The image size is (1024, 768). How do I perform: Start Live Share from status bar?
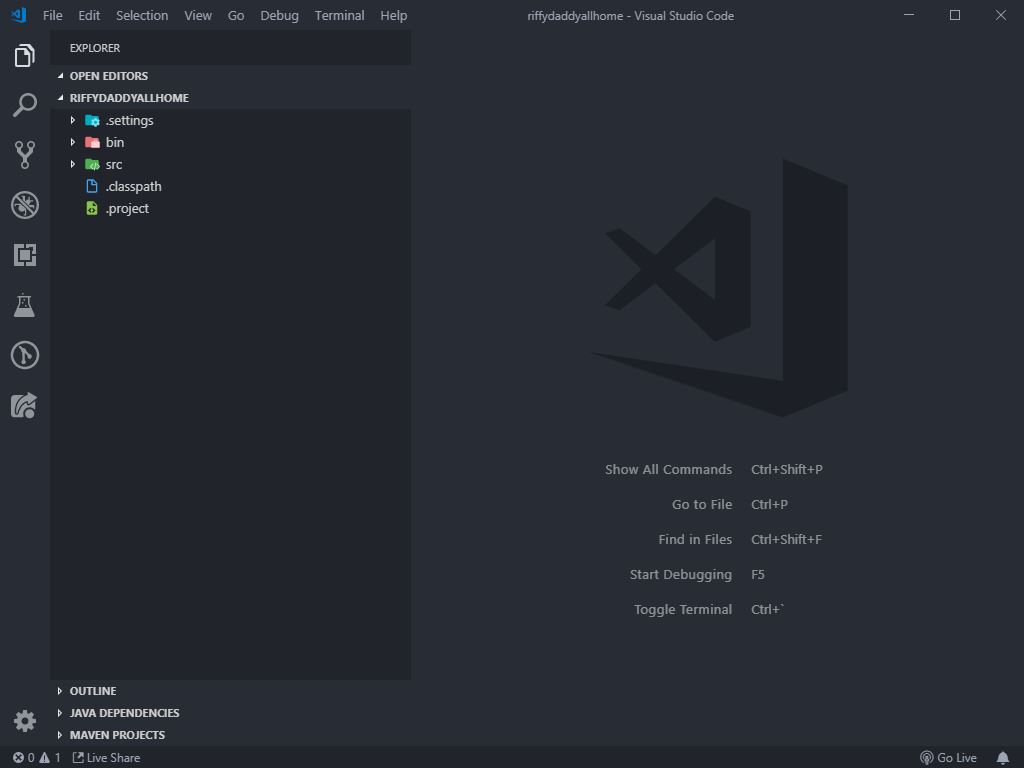pyautogui.click(x=106, y=758)
